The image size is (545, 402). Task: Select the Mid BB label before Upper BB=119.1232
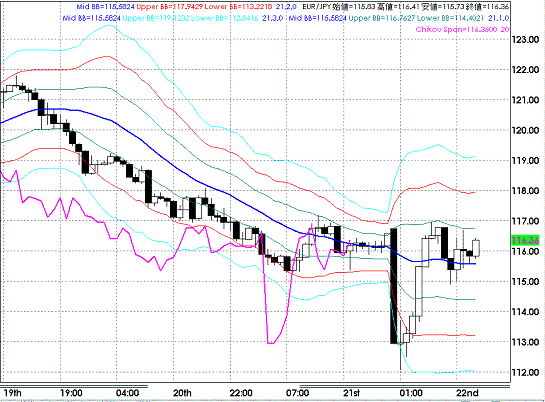coord(92,18)
